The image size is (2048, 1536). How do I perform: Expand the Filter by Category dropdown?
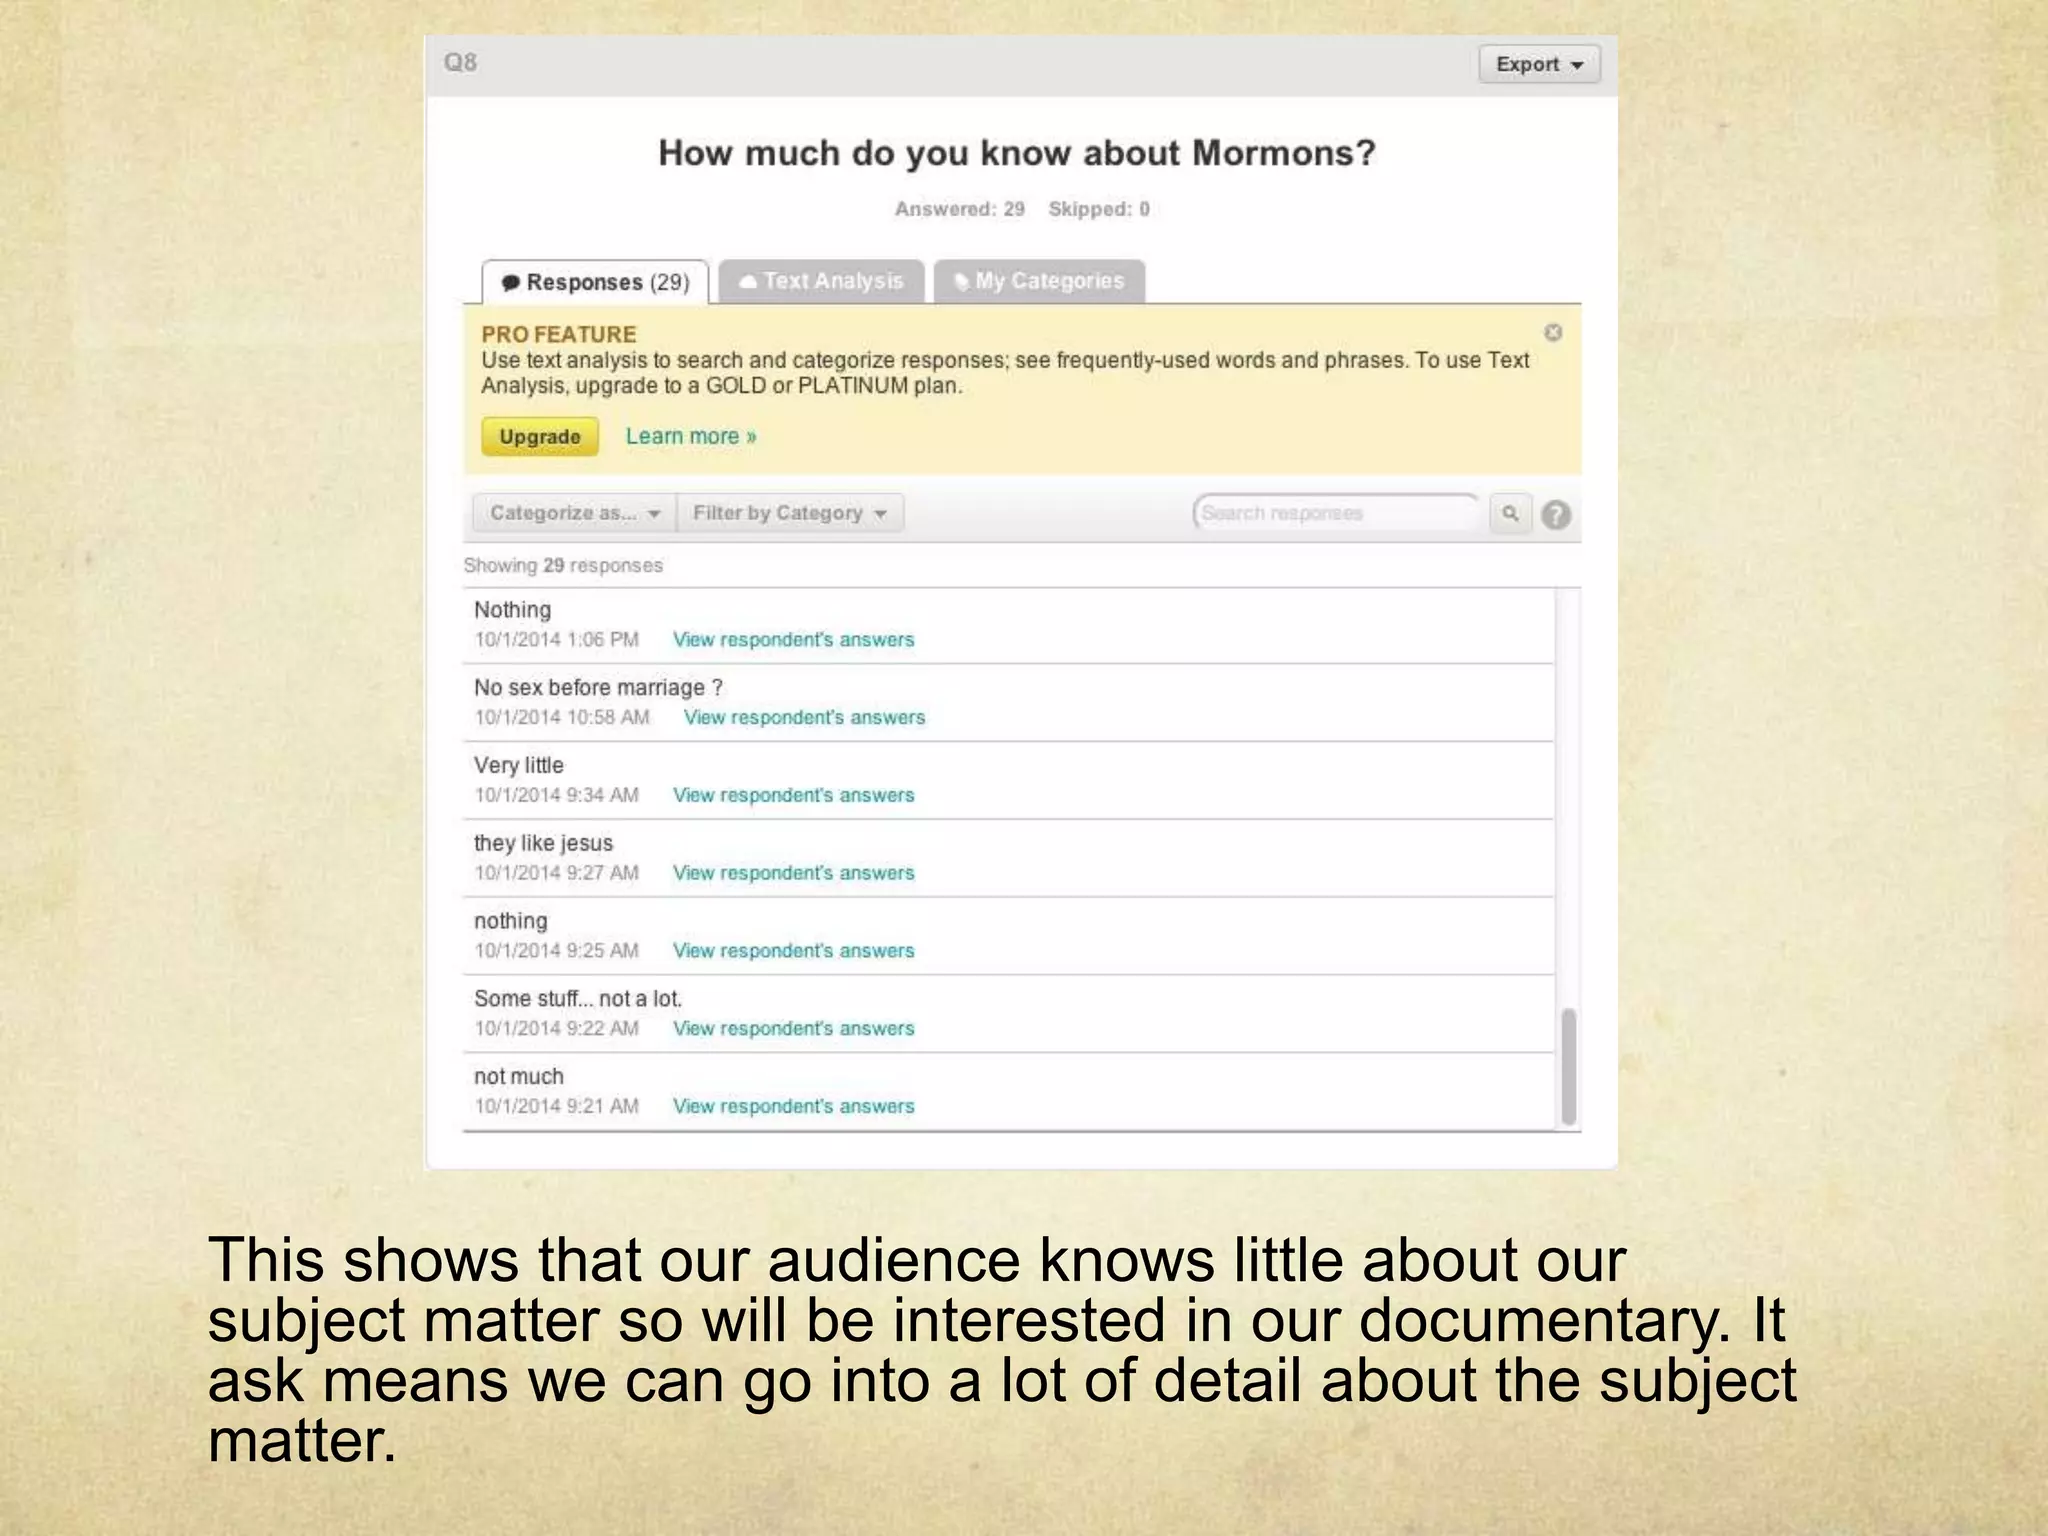(x=790, y=513)
